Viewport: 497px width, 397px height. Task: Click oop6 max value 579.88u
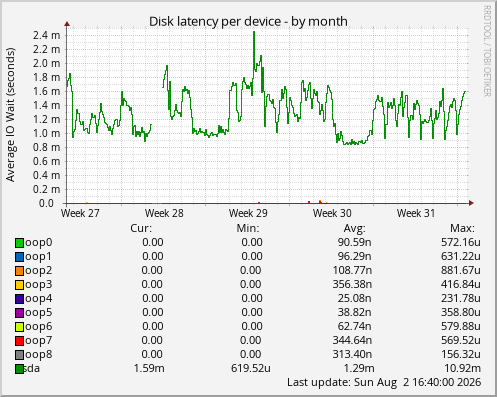pos(461,326)
